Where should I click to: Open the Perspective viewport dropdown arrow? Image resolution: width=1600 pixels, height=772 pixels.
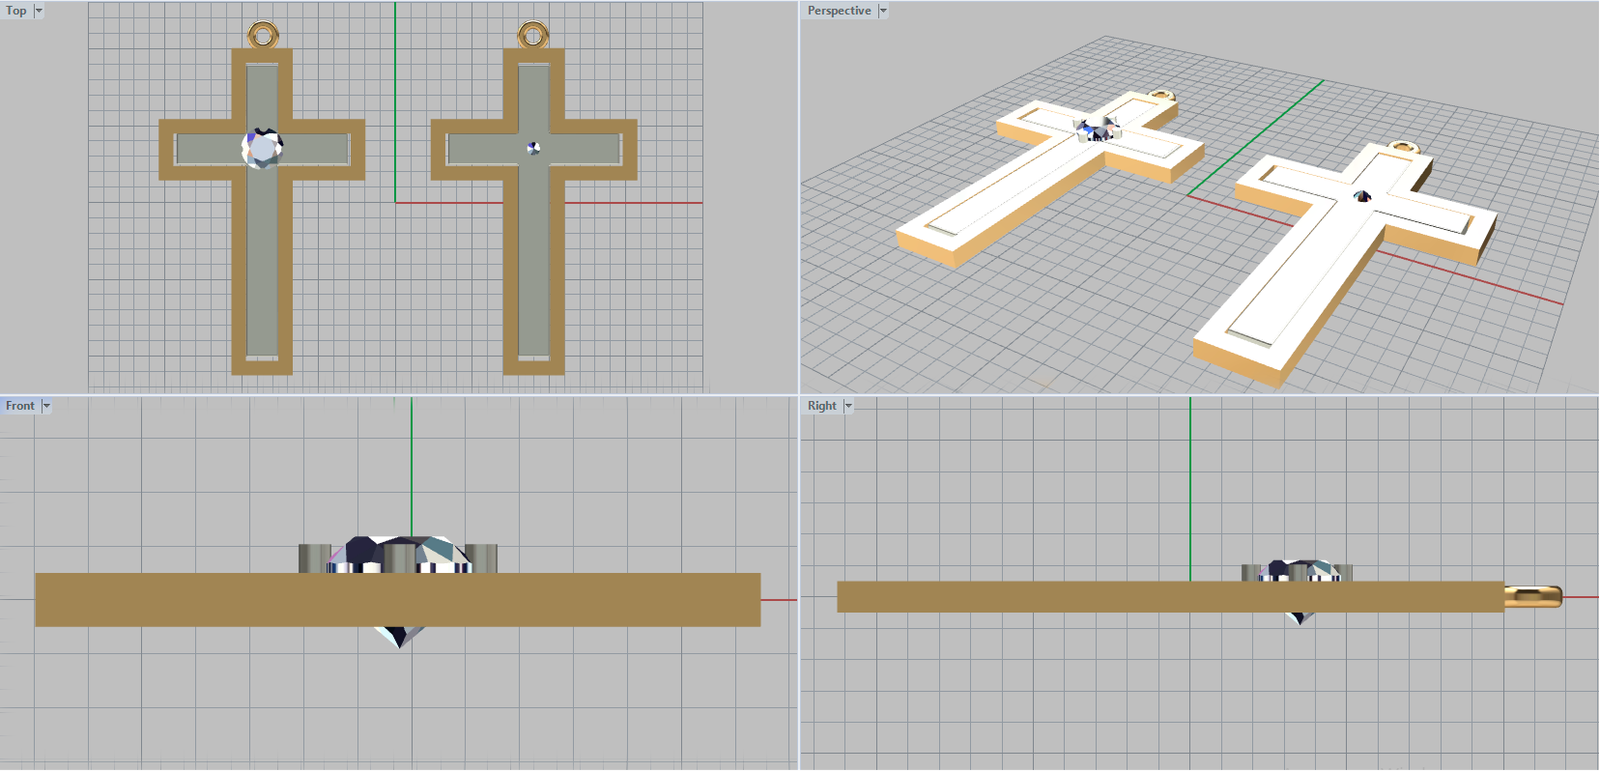883,11
